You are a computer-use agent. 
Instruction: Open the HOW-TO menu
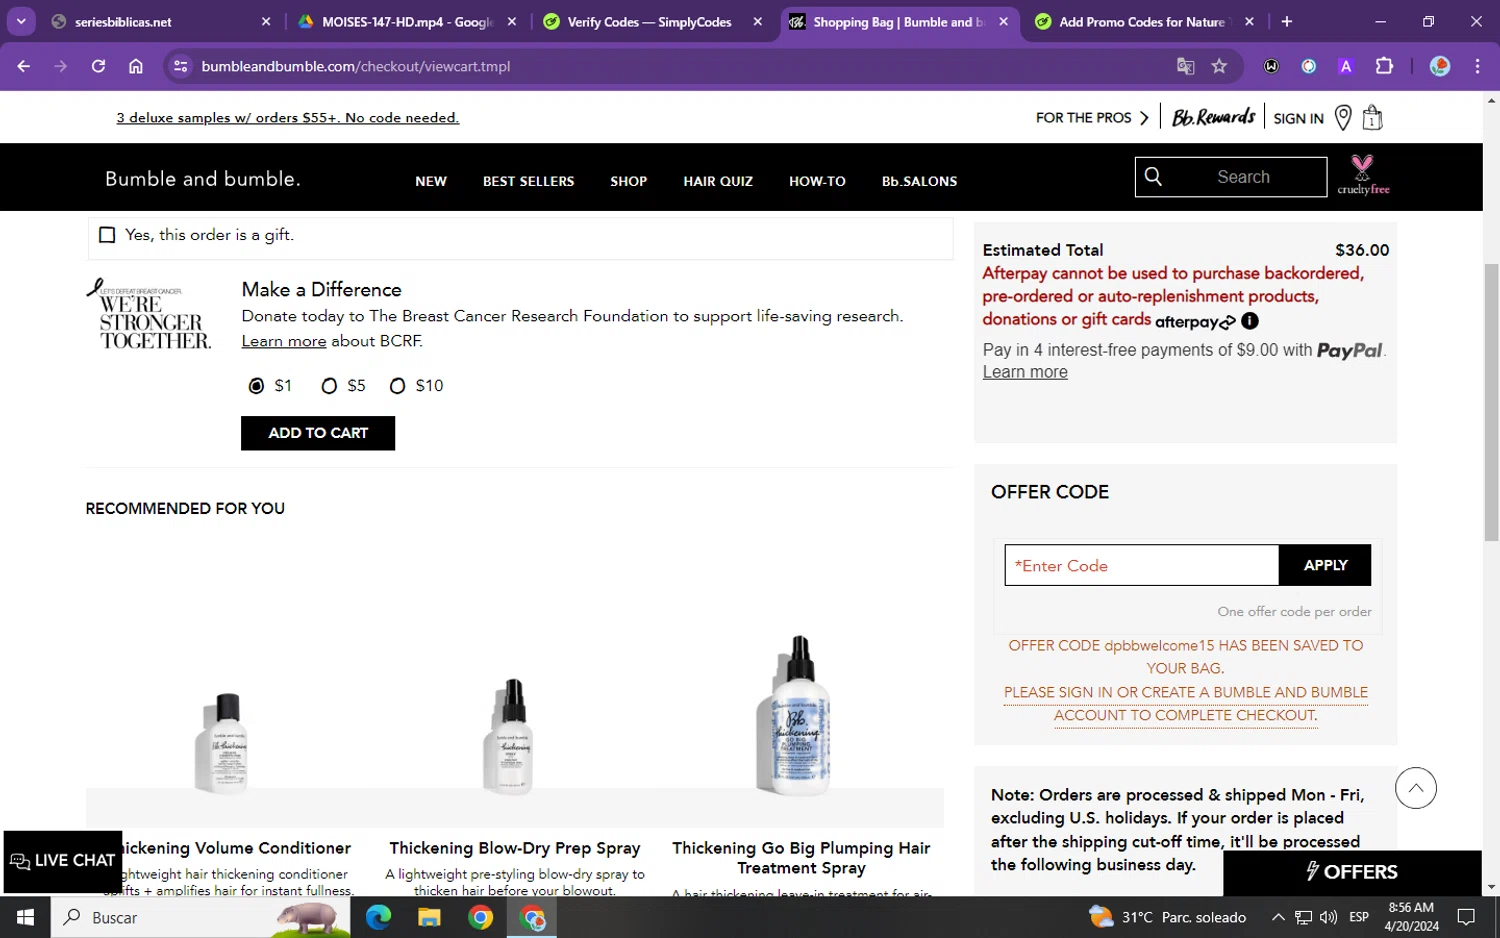[x=817, y=181]
